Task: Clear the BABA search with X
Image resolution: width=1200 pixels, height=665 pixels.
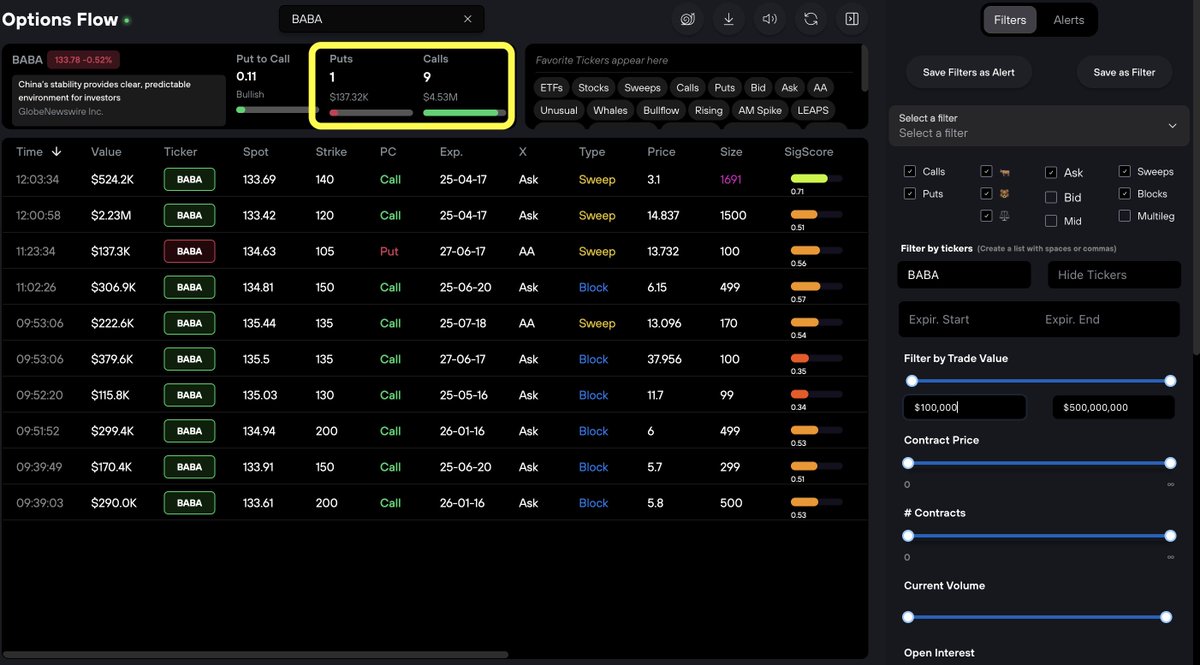Action: click(x=468, y=19)
